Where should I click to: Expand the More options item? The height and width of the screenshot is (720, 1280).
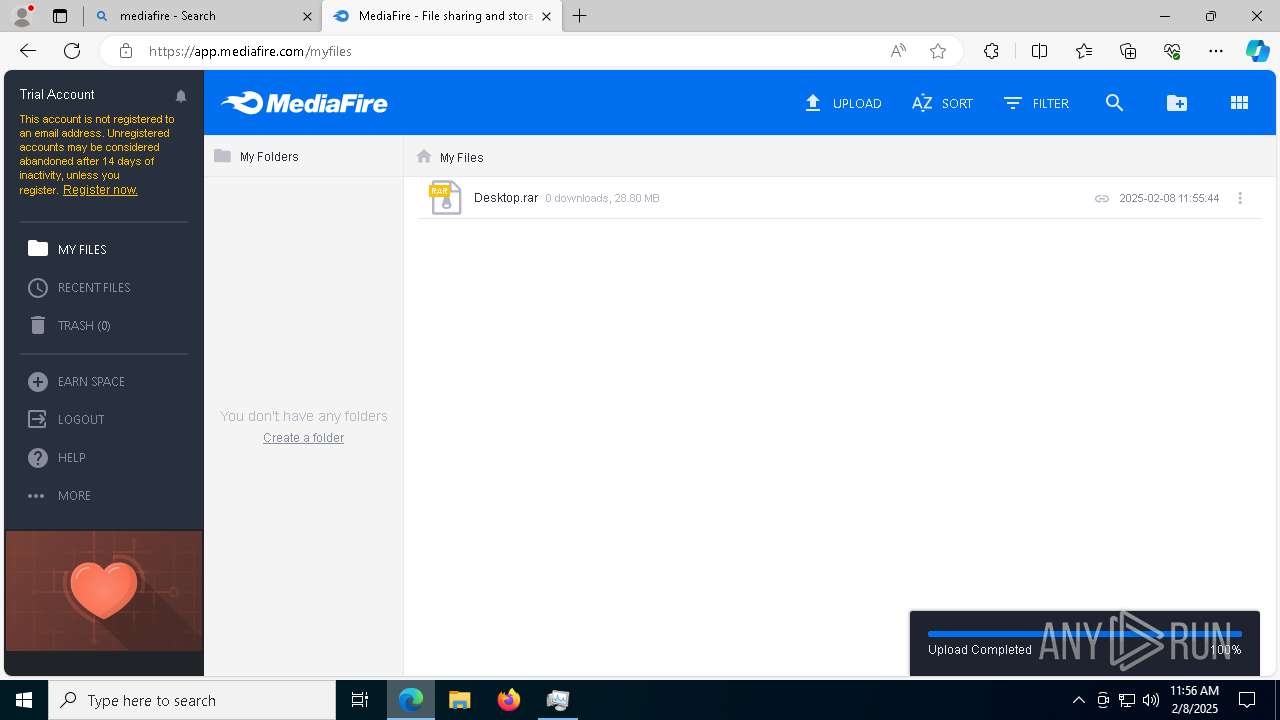pyautogui.click(x=60, y=496)
